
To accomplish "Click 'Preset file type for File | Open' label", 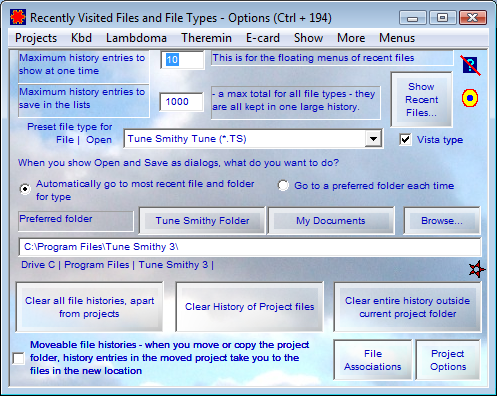I will coord(70,133).
